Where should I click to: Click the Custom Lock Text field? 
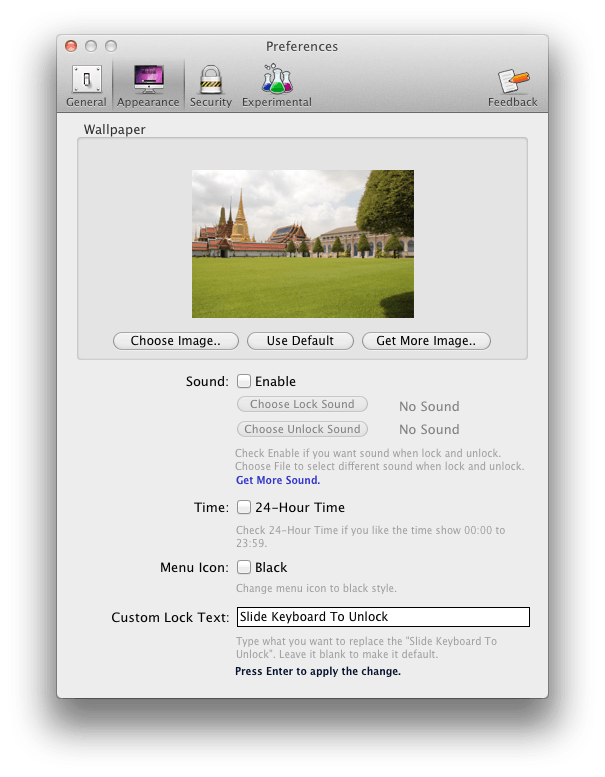[x=383, y=617]
